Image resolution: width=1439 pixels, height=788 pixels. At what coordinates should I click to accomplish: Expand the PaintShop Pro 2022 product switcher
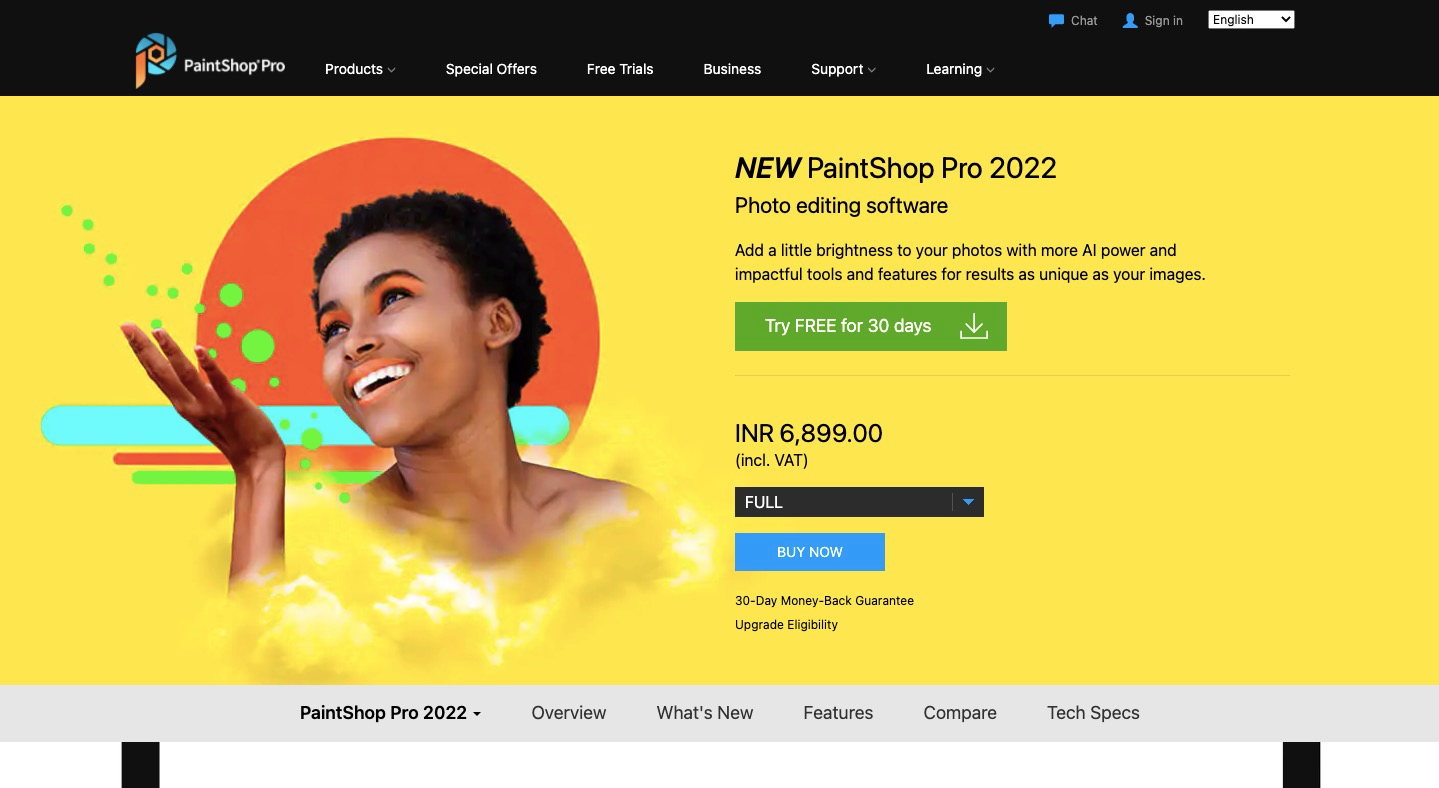pos(390,713)
